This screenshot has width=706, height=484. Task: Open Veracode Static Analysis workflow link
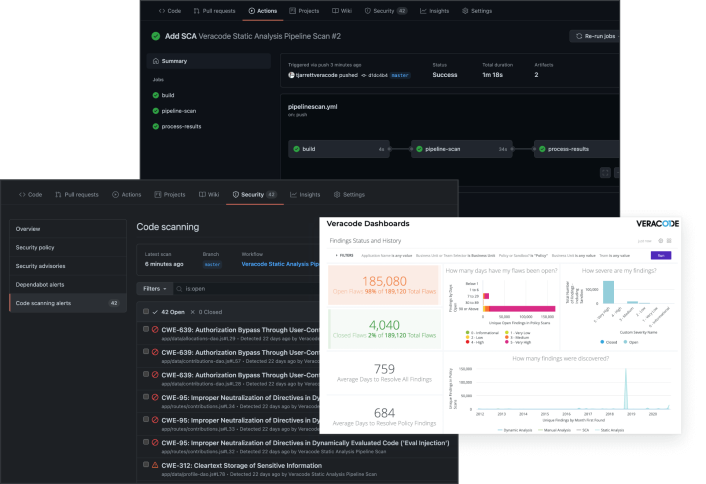coord(280,264)
